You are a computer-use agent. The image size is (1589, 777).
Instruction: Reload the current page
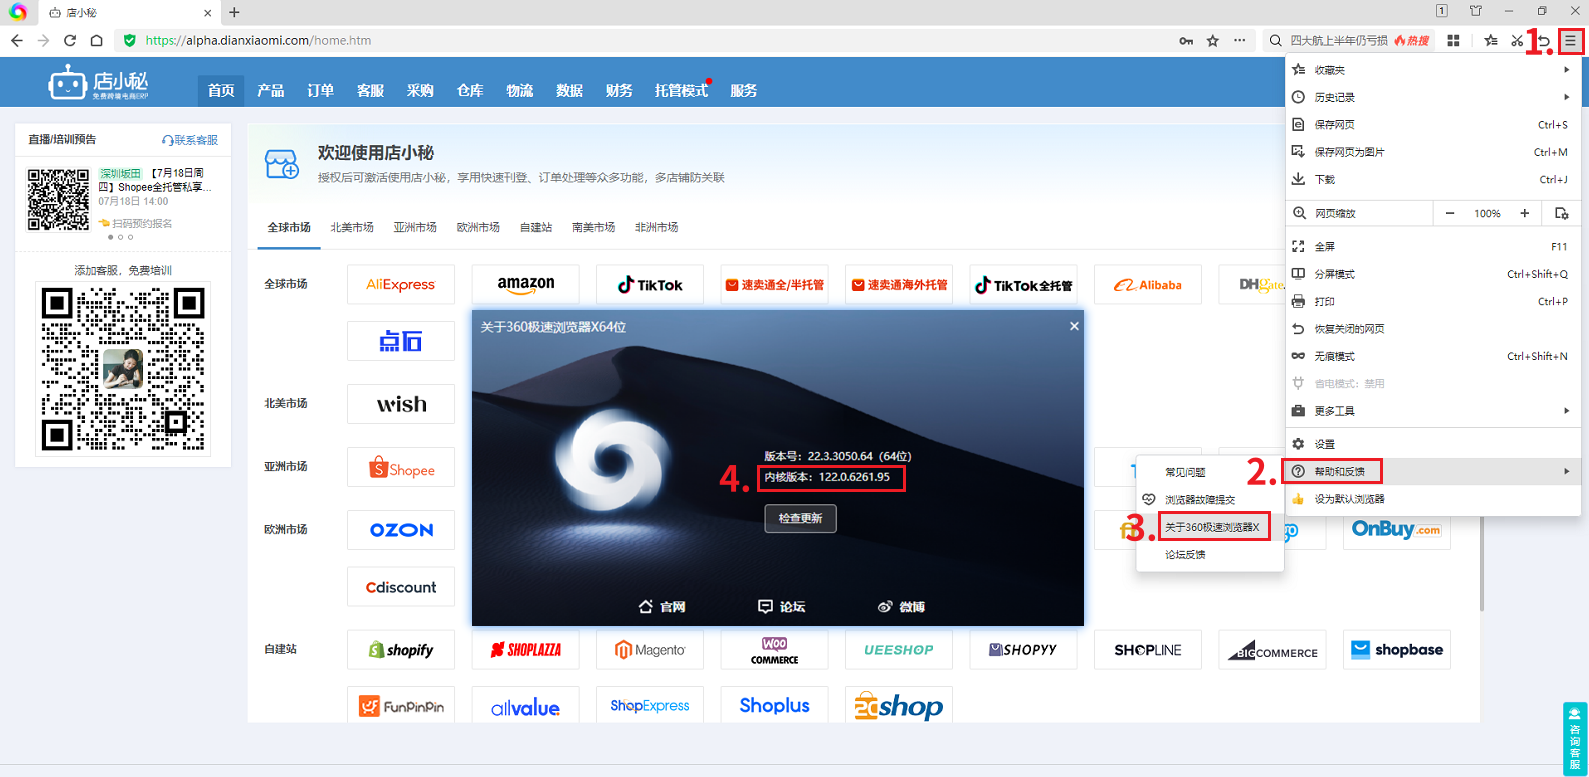(x=70, y=41)
